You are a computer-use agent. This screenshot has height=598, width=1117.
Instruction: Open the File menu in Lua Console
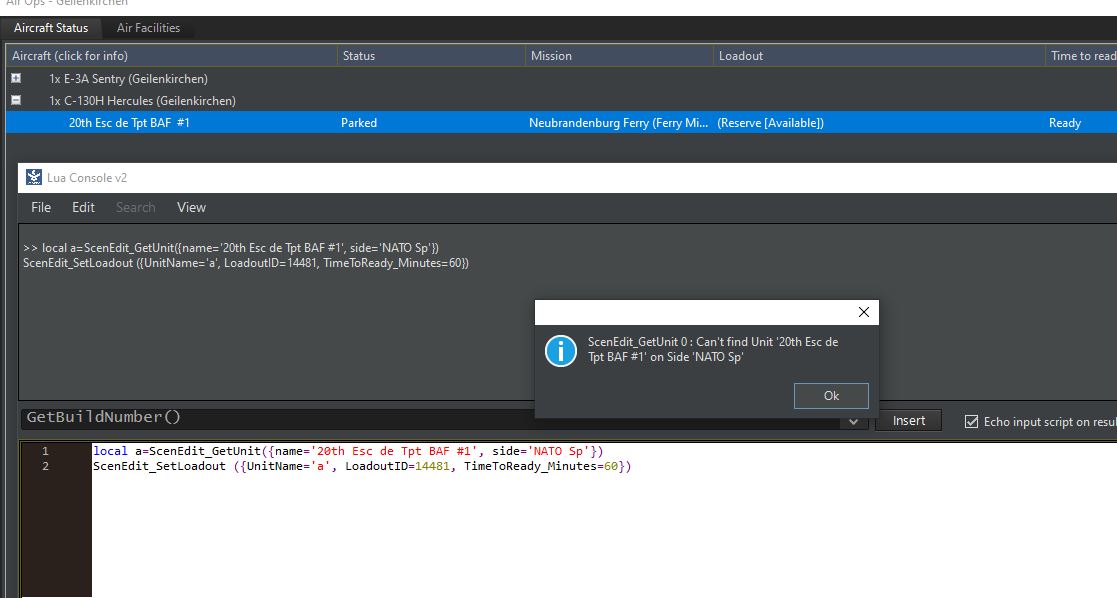click(41, 207)
